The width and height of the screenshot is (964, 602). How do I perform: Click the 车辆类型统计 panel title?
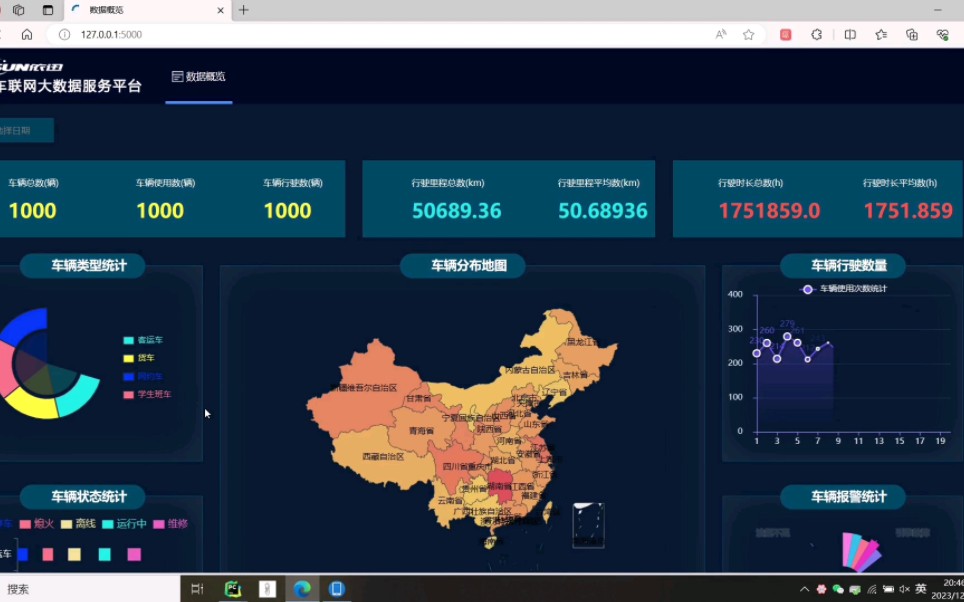click(x=83, y=266)
